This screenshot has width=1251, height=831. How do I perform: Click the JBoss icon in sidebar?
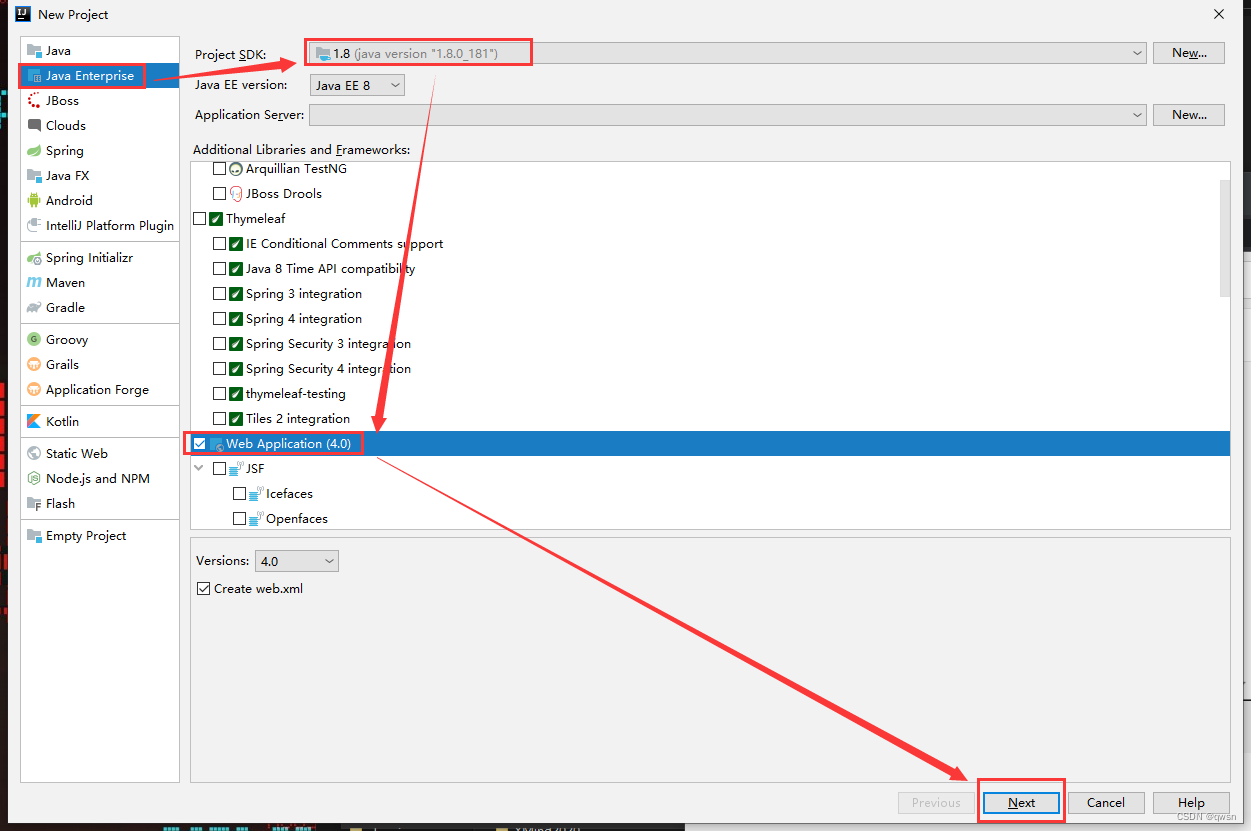pyautogui.click(x=35, y=100)
